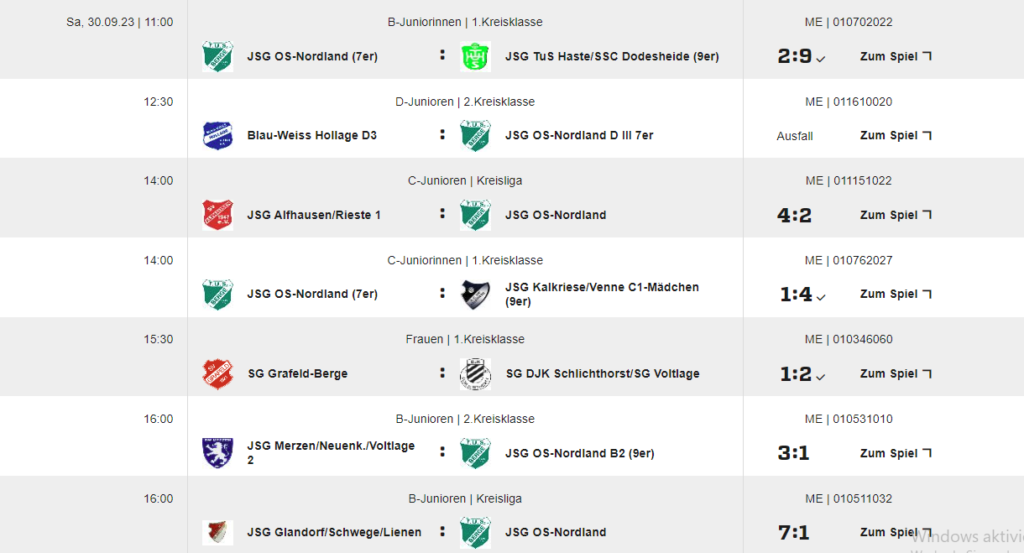Click SG DJK Schlichthorst round striped logo

[475, 373]
